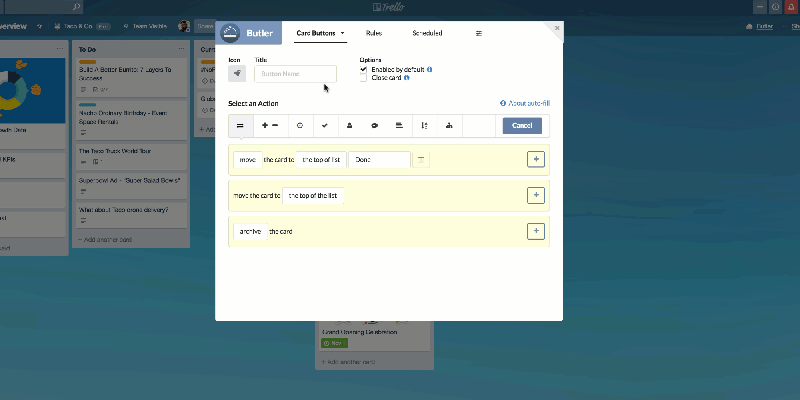Click Add another card in To Do list
This screenshot has height=400, width=800.
point(105,239)
